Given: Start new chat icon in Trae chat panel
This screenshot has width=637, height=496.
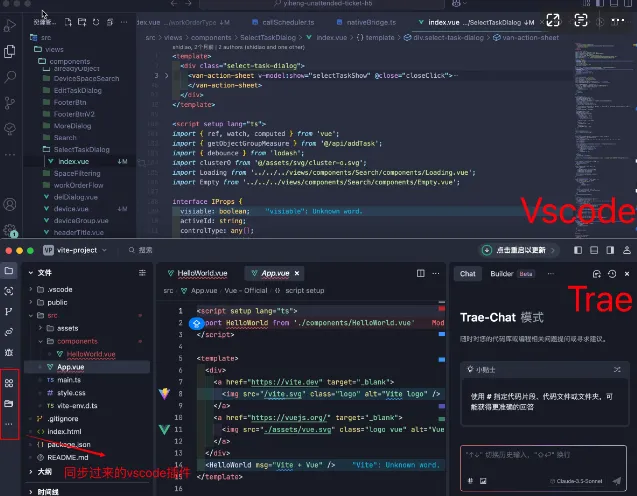Looking at the screenshot, I should point(596,274).
